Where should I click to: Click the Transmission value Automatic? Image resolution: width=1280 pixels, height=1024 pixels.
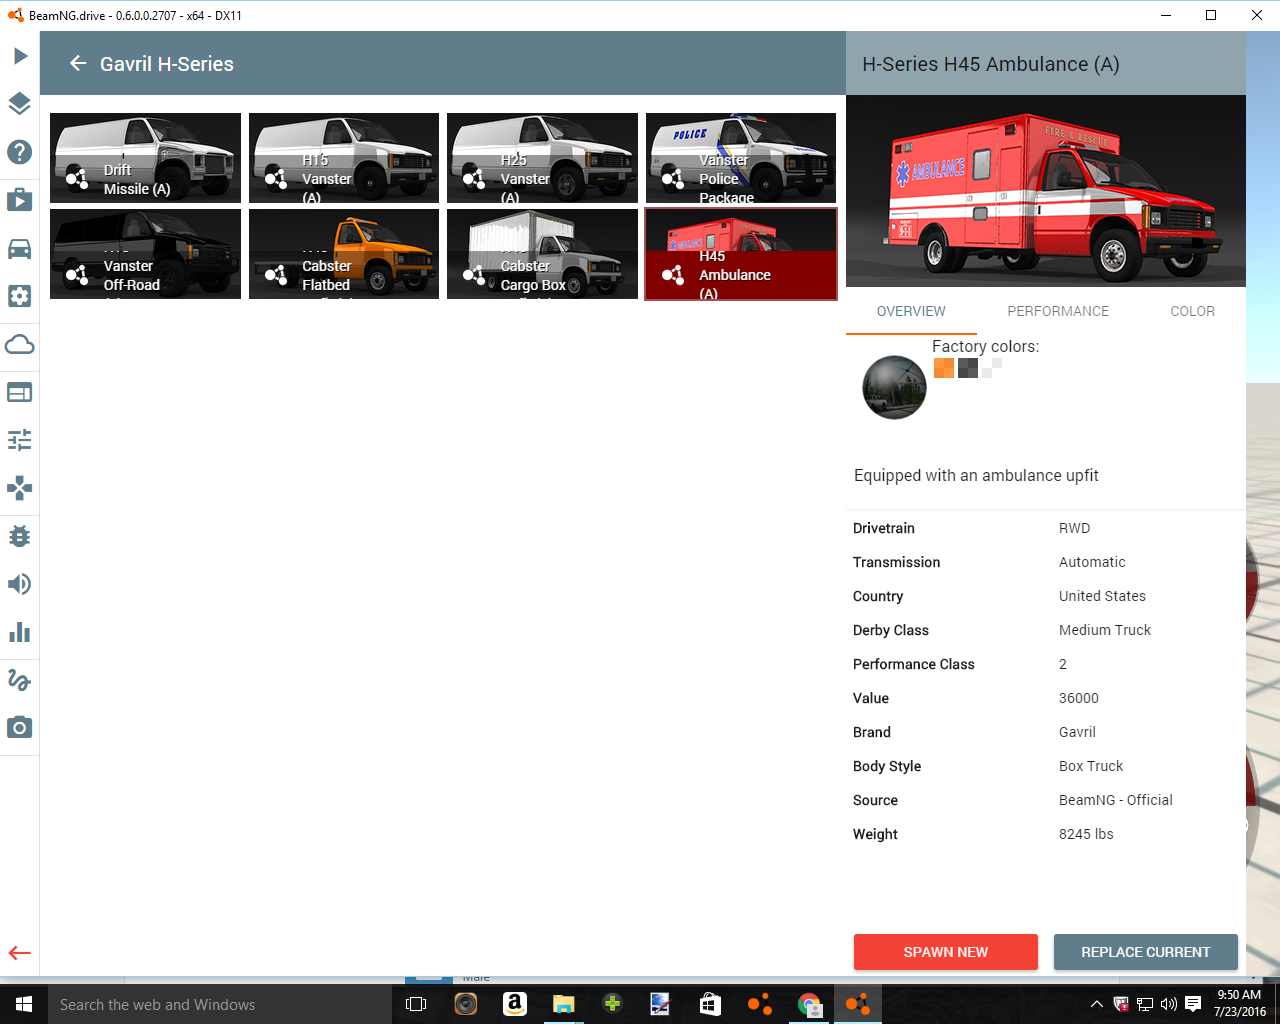click(1092, 562)
